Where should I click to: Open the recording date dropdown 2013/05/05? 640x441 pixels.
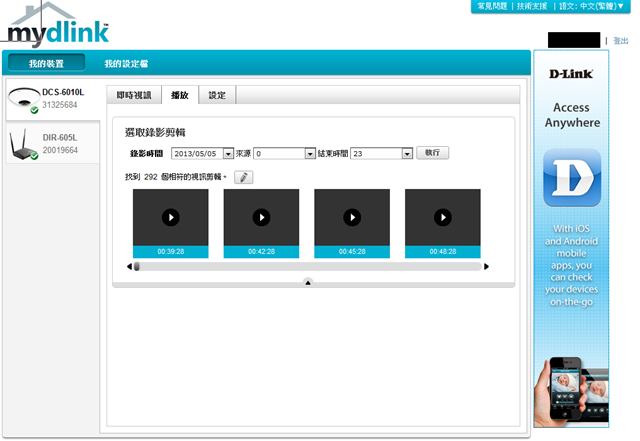coord(202,154)
